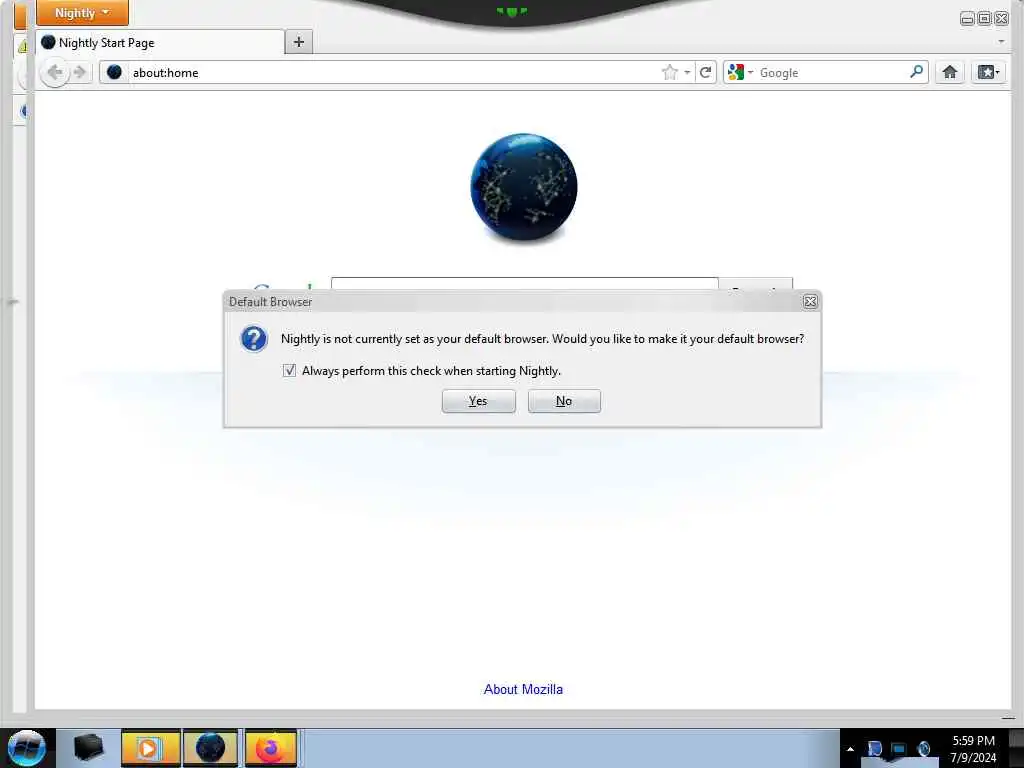
Task: Click Yes to set default browser
Action: click(x=479, y=401)
